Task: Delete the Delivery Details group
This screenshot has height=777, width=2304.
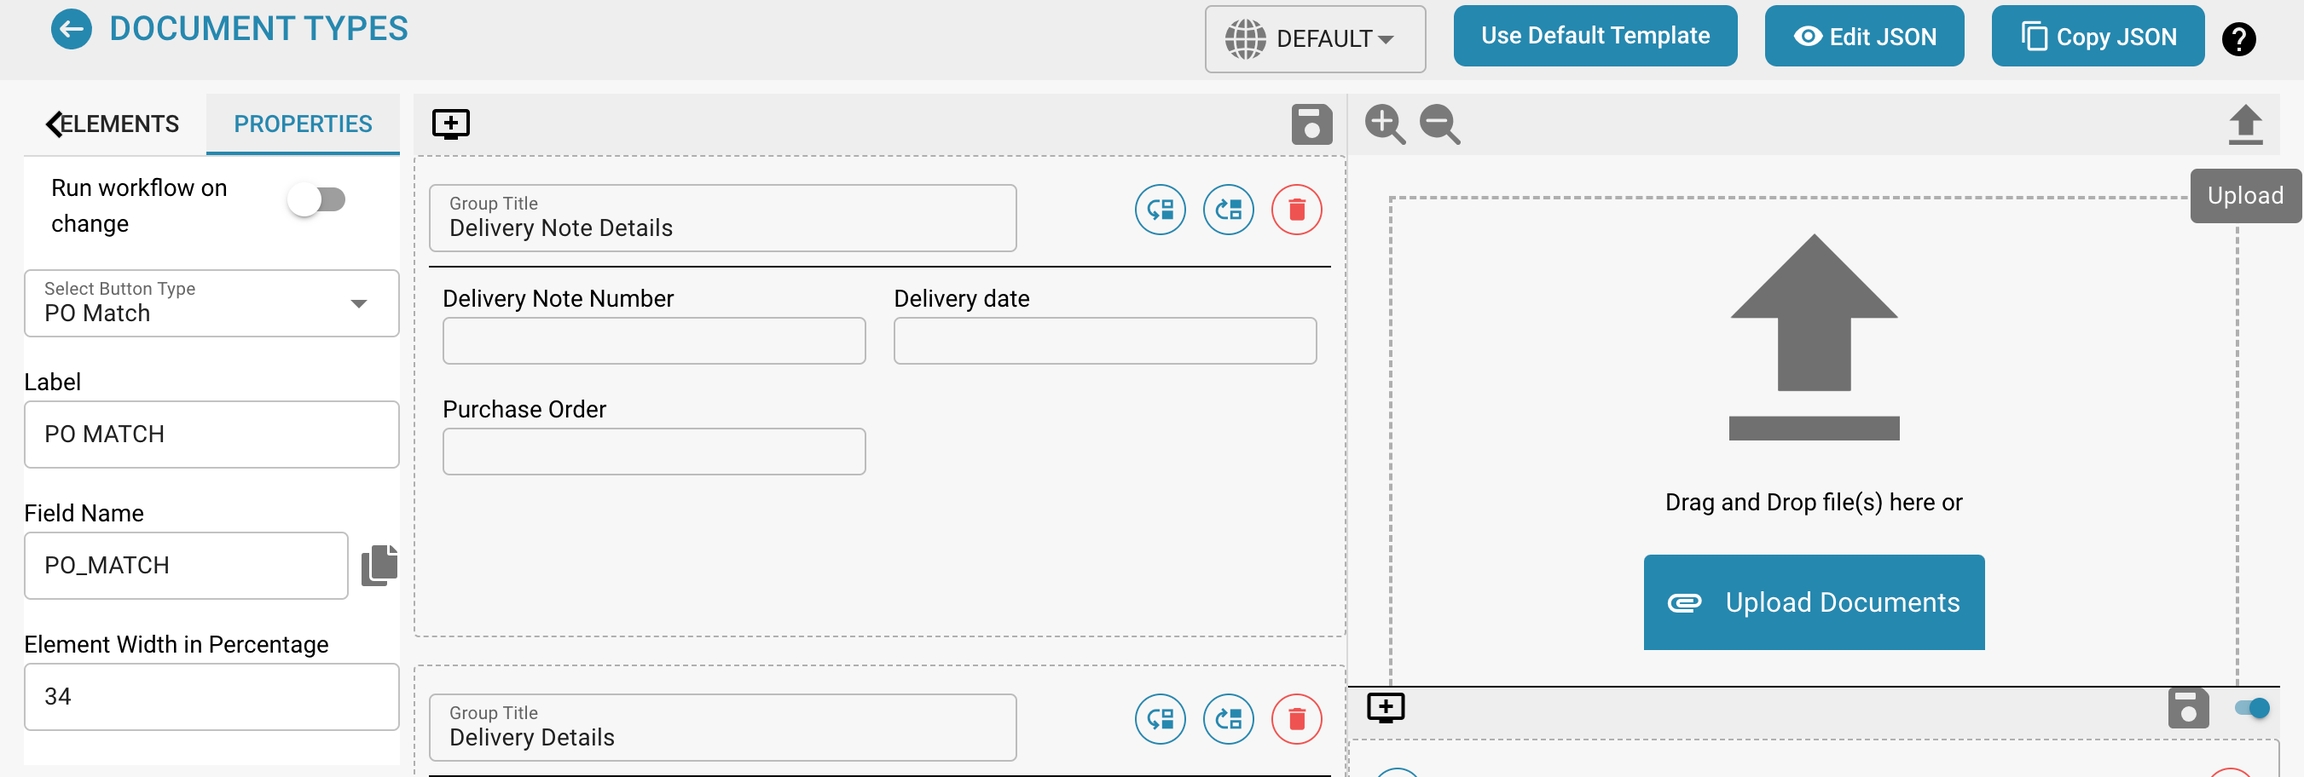Action: [x=1296, y=719]
